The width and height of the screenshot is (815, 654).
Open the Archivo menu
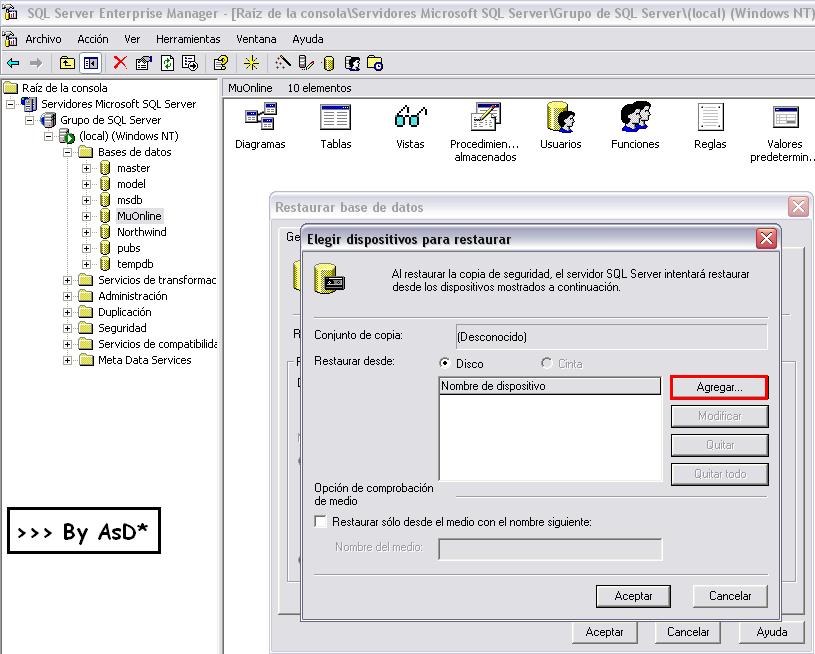coord(43,39)
